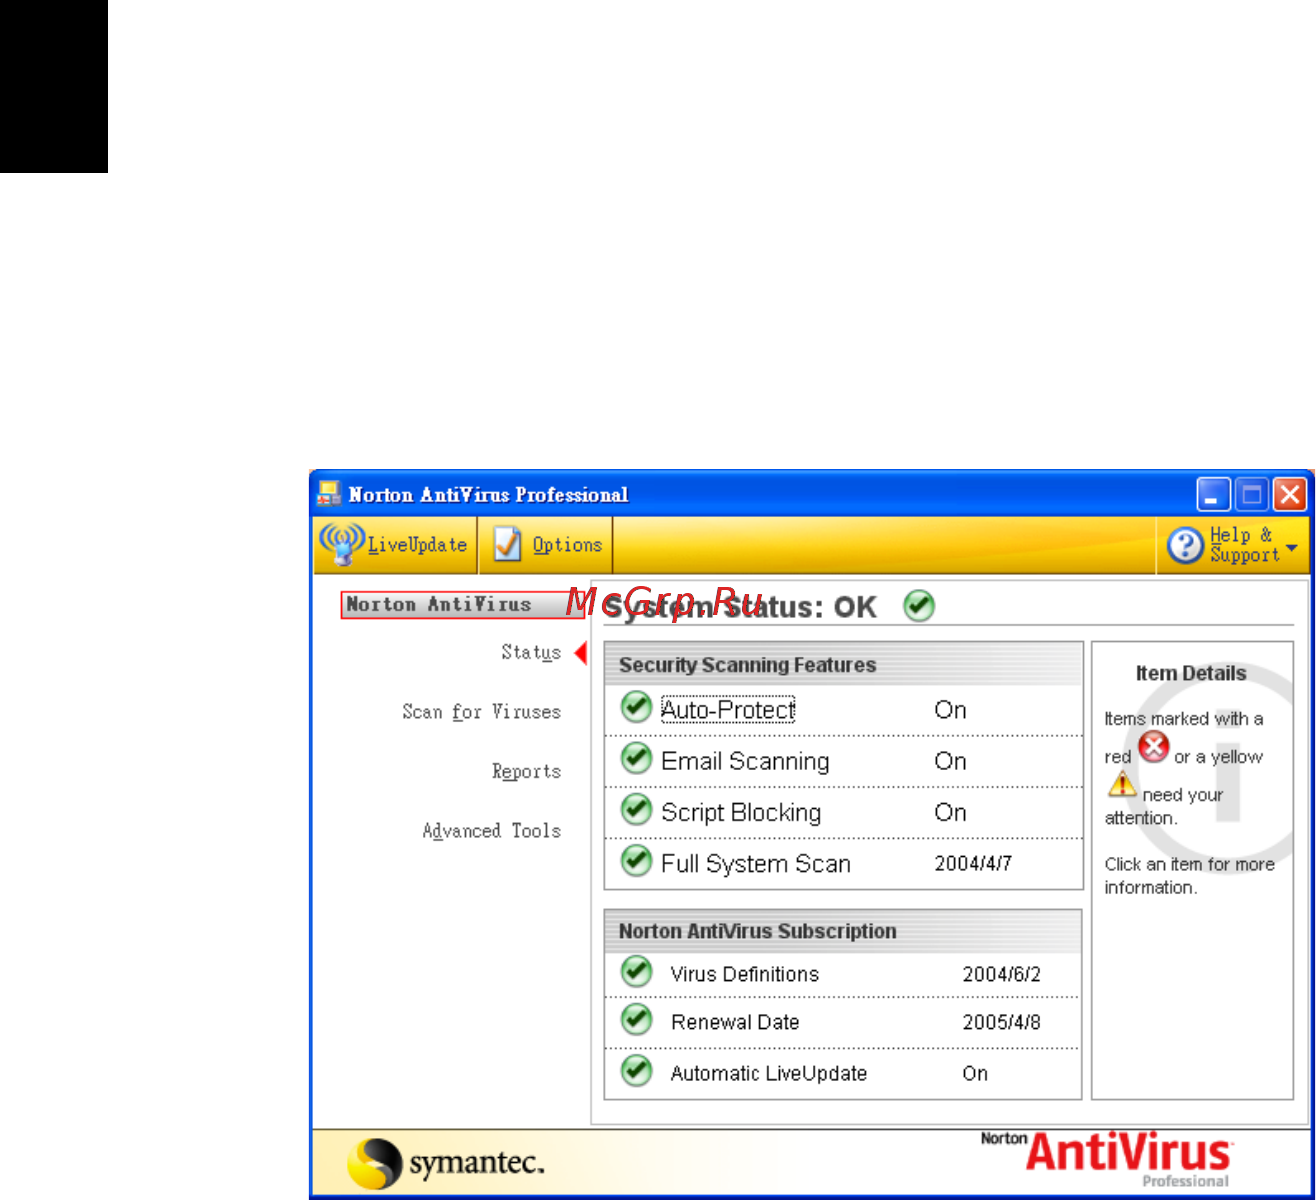Click the Virus Definitions date 2004/6/2
This screenshot has width=1316, height=1200.
[x=1001, y=974]
